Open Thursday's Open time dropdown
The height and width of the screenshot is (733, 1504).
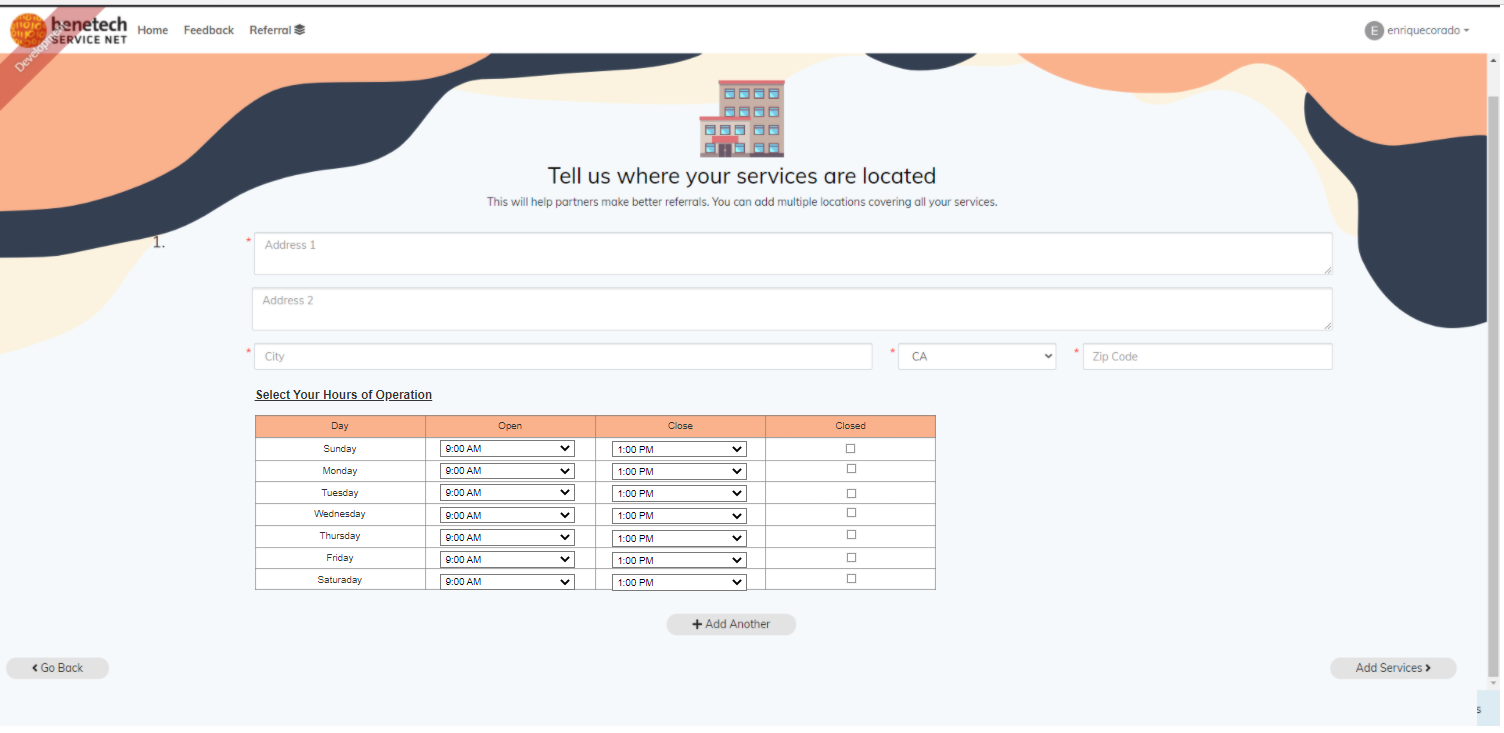point(506,537)
